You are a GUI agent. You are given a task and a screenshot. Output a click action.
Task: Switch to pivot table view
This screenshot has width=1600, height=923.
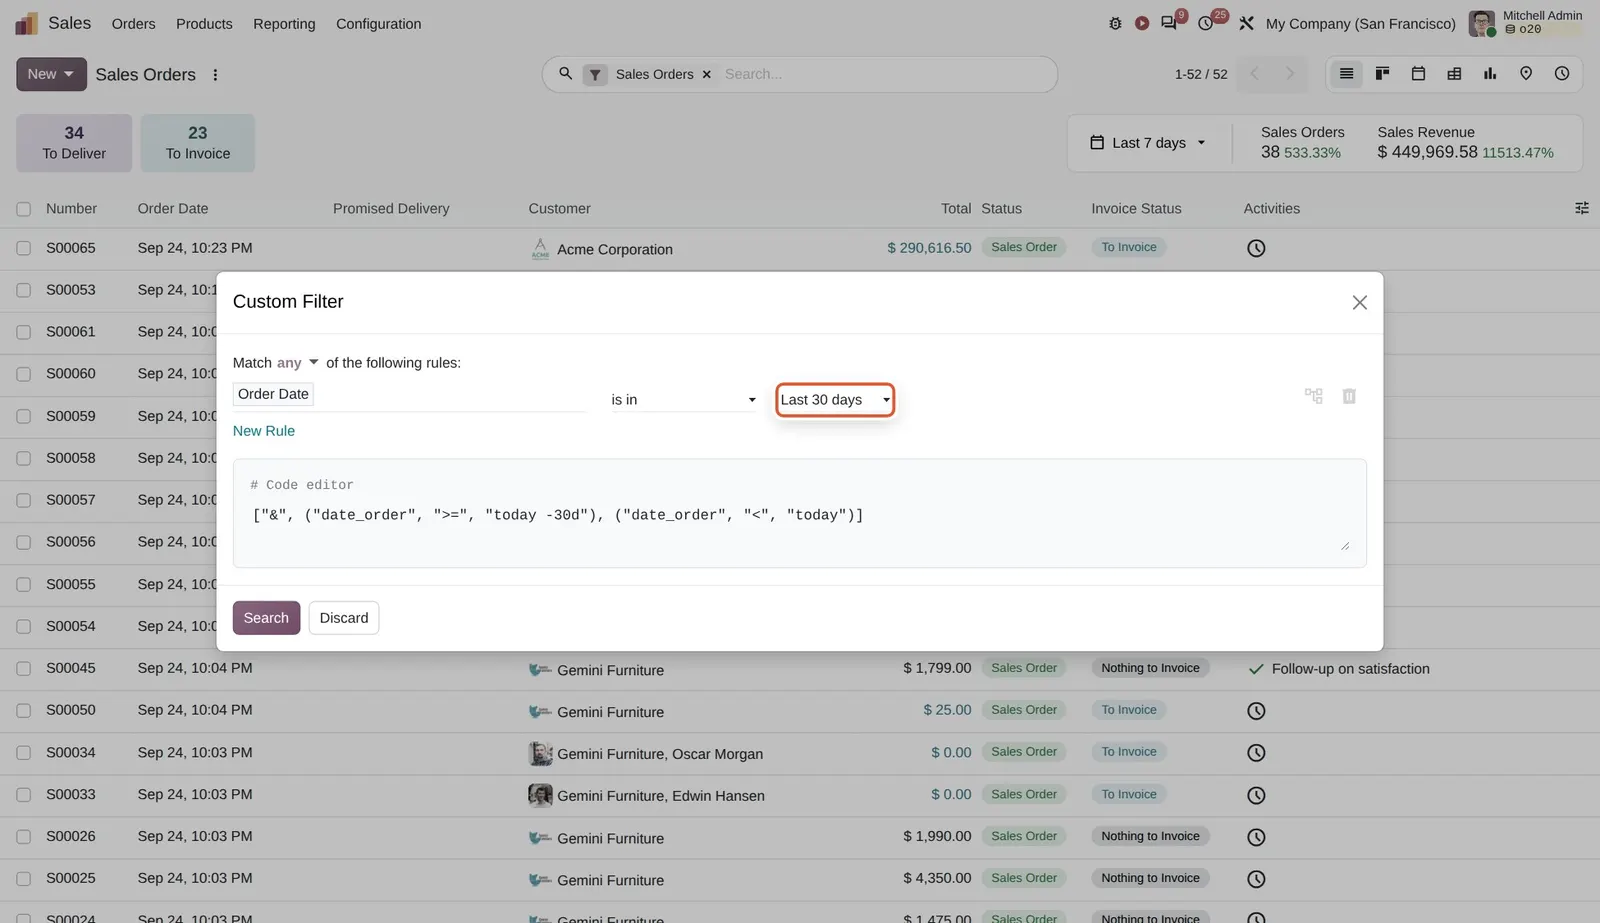point(1454,74)
